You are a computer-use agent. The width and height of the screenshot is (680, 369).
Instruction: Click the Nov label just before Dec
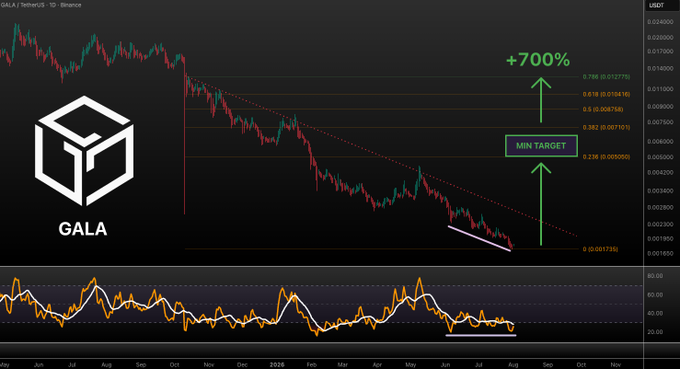[x=209, y=365]
